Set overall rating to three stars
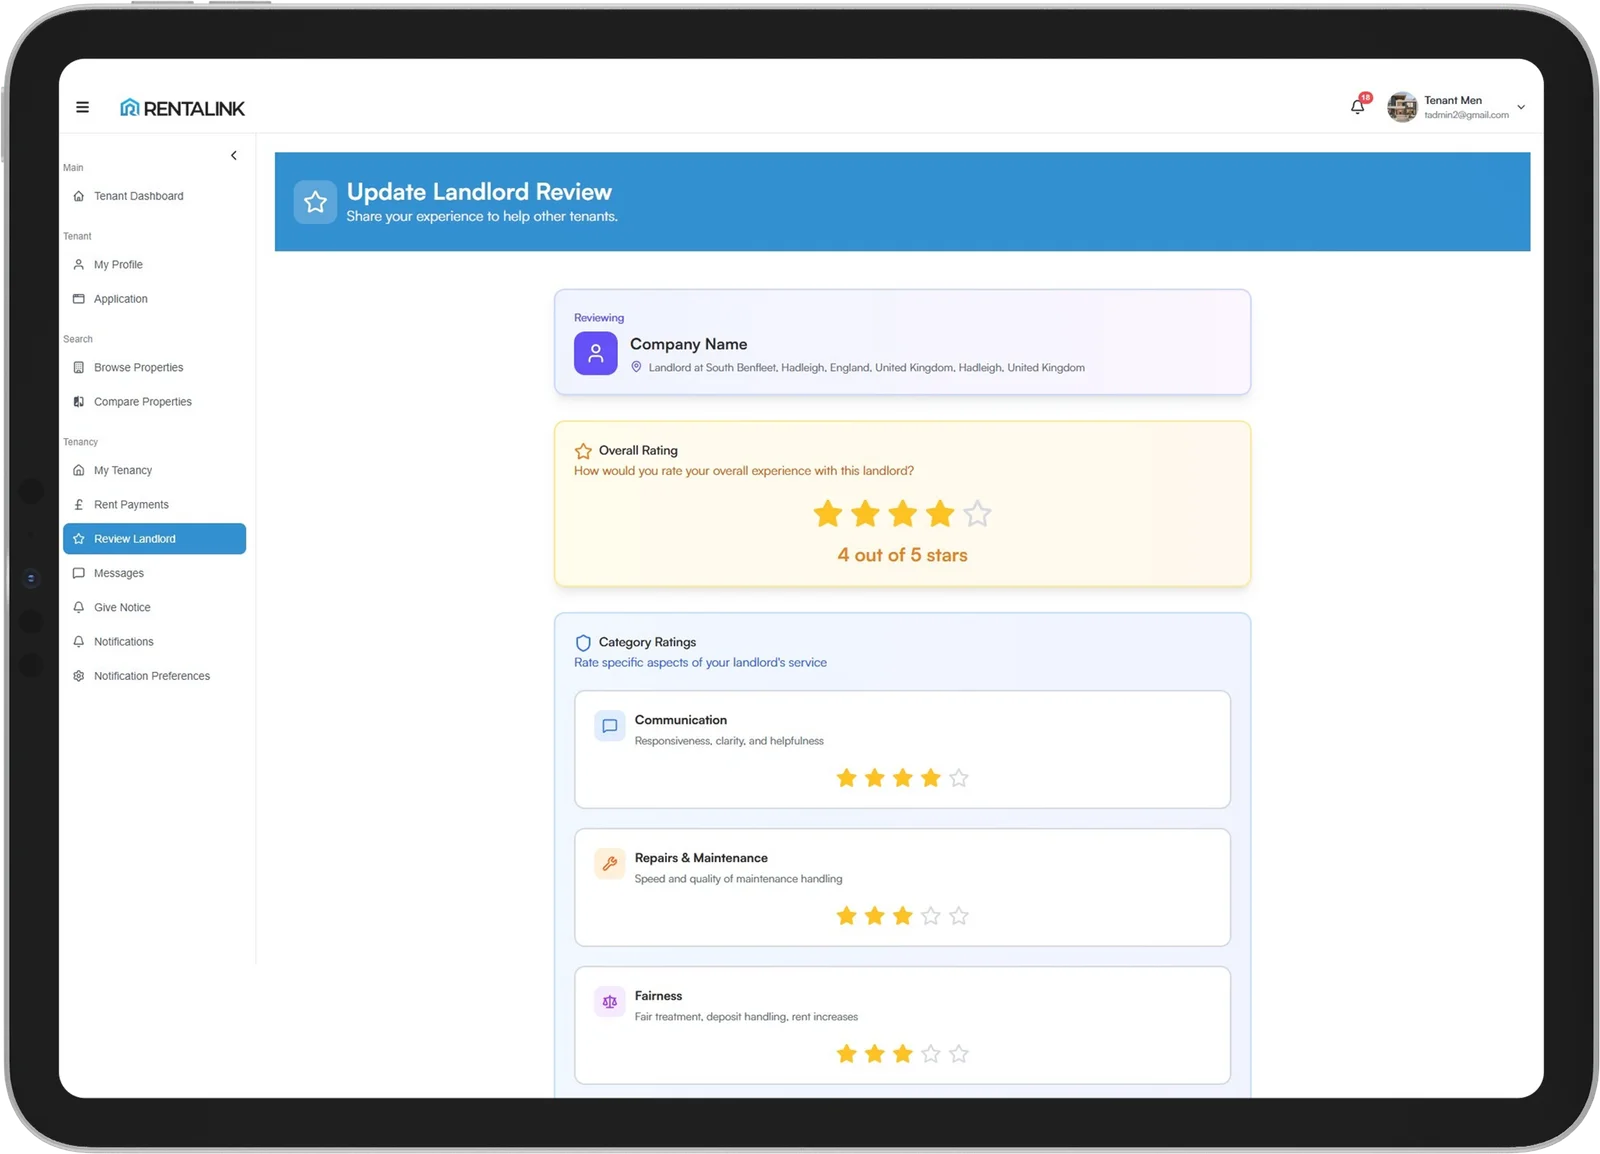This screenshot has width=1600, height=1154. (903, 514)
